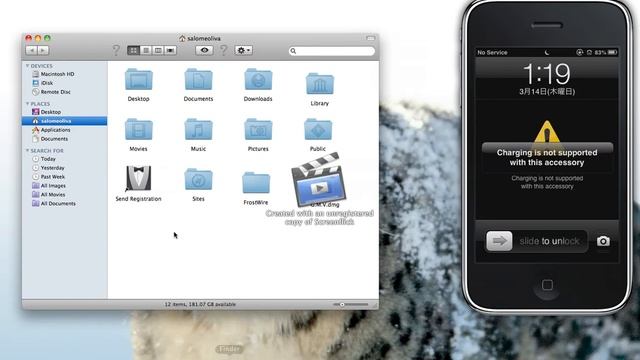This screenshot has width=640, height=360.
Task: Click in the Finder search field
Action: tap(332, 51)
